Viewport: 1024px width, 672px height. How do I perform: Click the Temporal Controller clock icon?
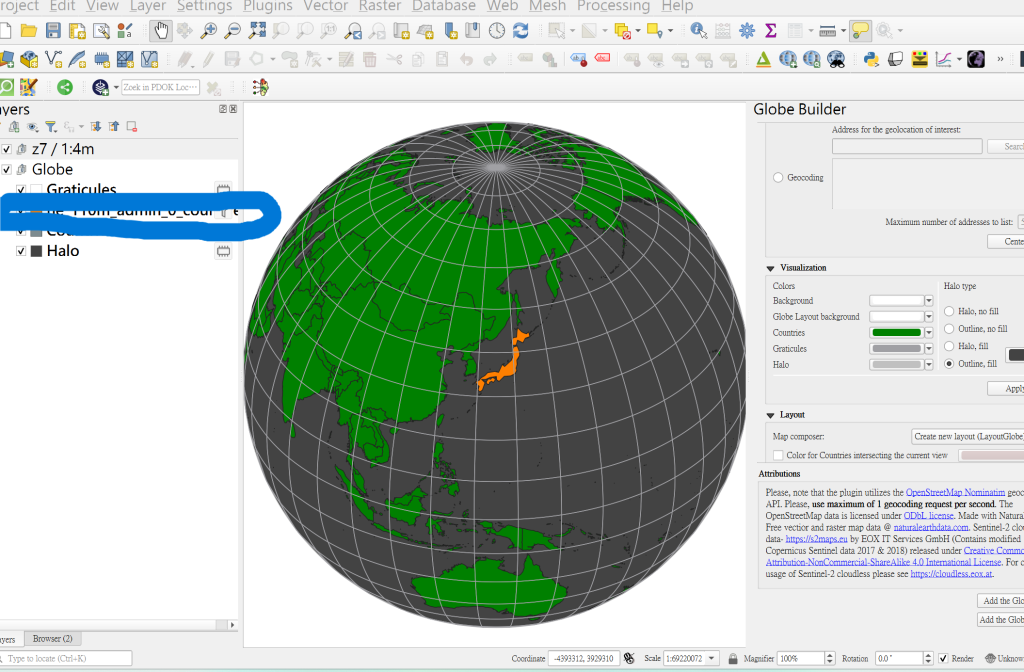tap(496, 31)
